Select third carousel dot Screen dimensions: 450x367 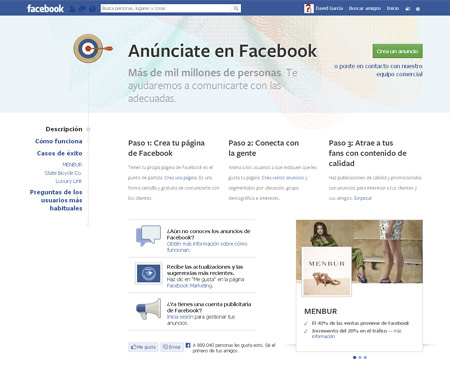(365, 357)
